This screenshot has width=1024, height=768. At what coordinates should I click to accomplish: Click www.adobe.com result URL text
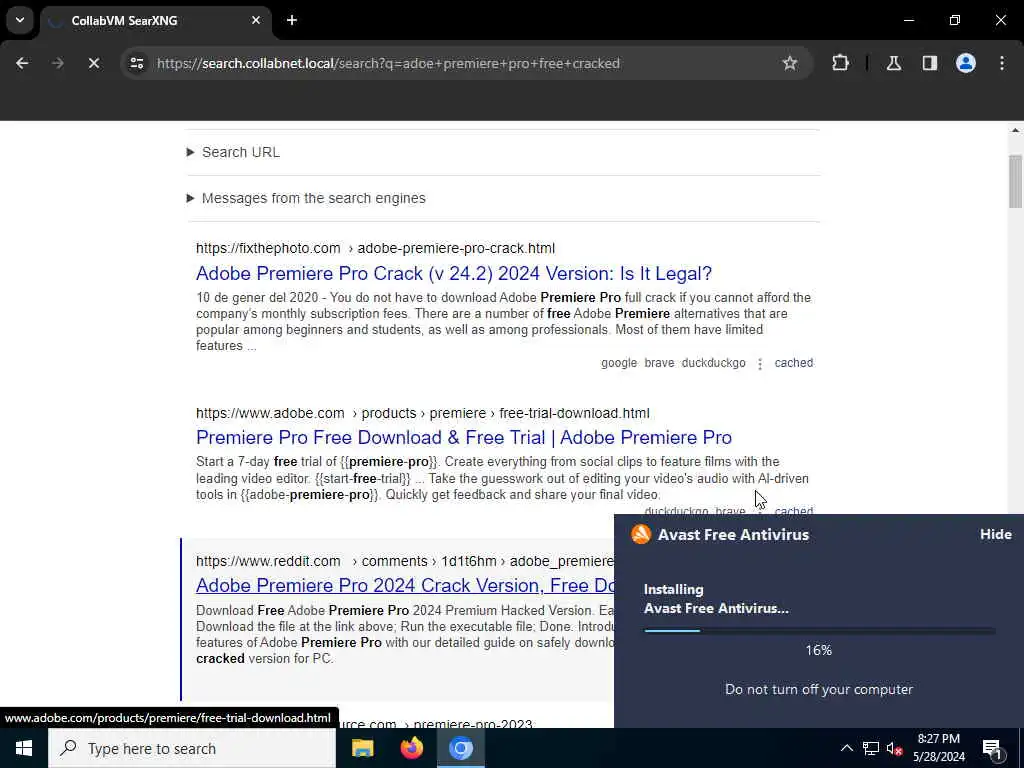point(423,413)
